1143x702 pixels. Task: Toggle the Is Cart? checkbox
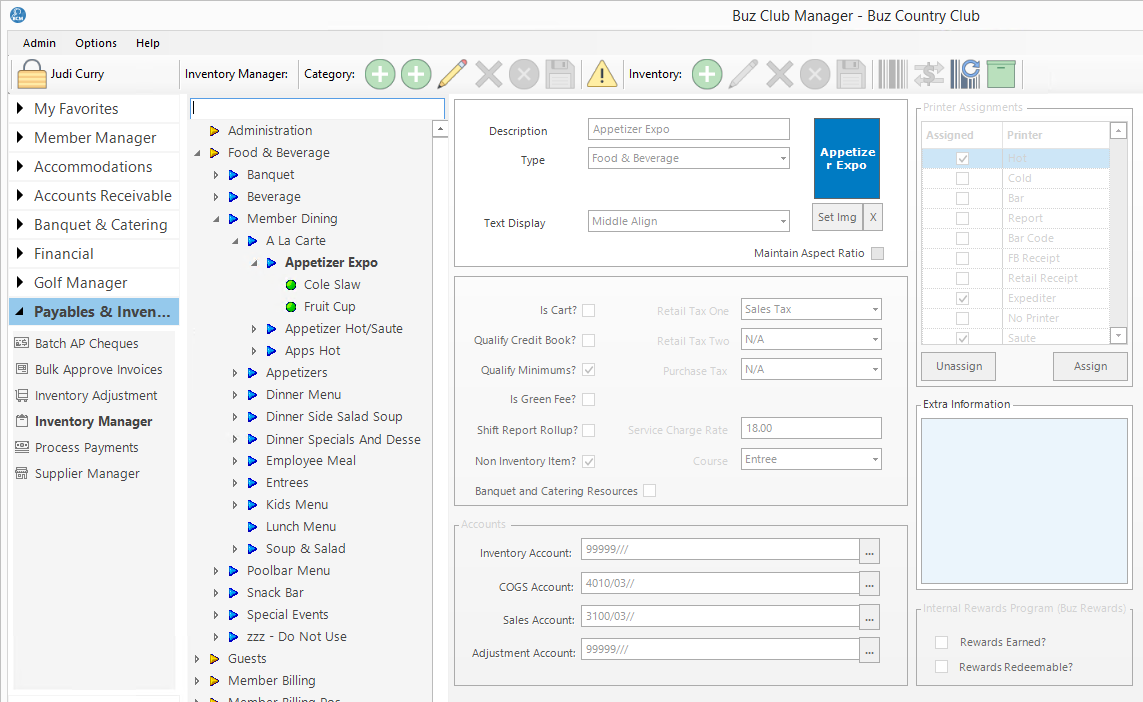[x=589, y=310]
